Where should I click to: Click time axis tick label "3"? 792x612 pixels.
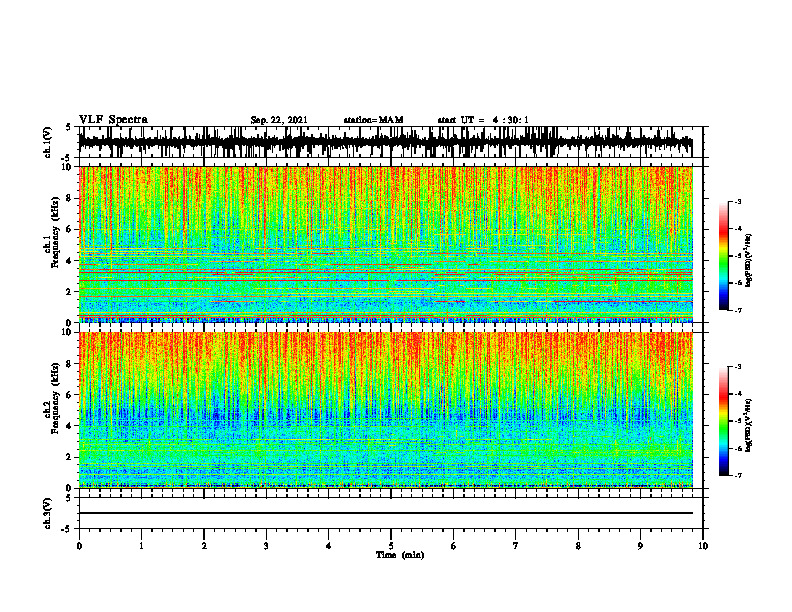266,546
